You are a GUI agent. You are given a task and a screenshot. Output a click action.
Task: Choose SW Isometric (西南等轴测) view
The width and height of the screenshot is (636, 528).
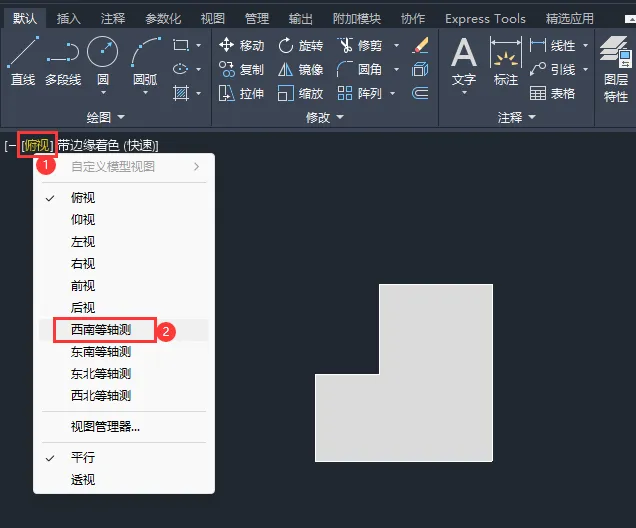(x=124, y=330)
